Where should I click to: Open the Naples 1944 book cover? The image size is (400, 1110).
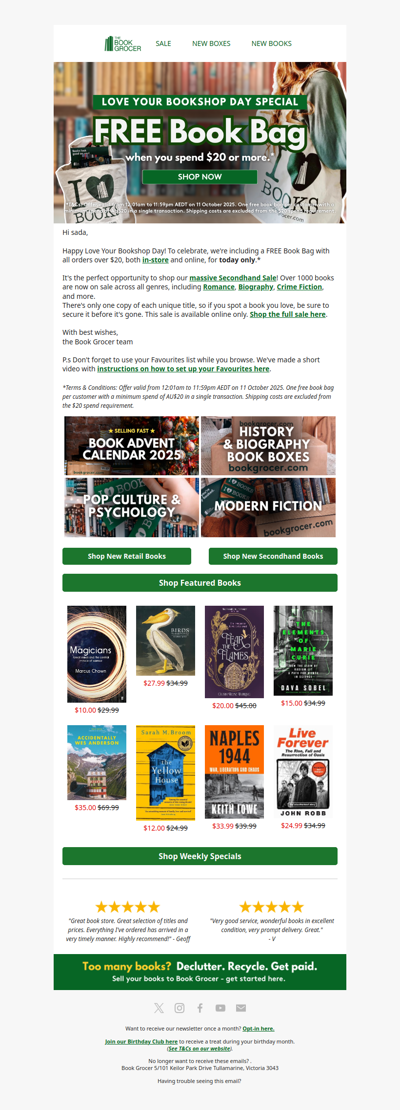234,772
